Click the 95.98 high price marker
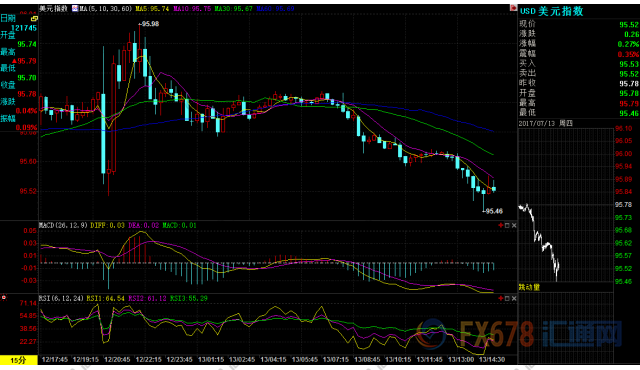 pos(149,24)
